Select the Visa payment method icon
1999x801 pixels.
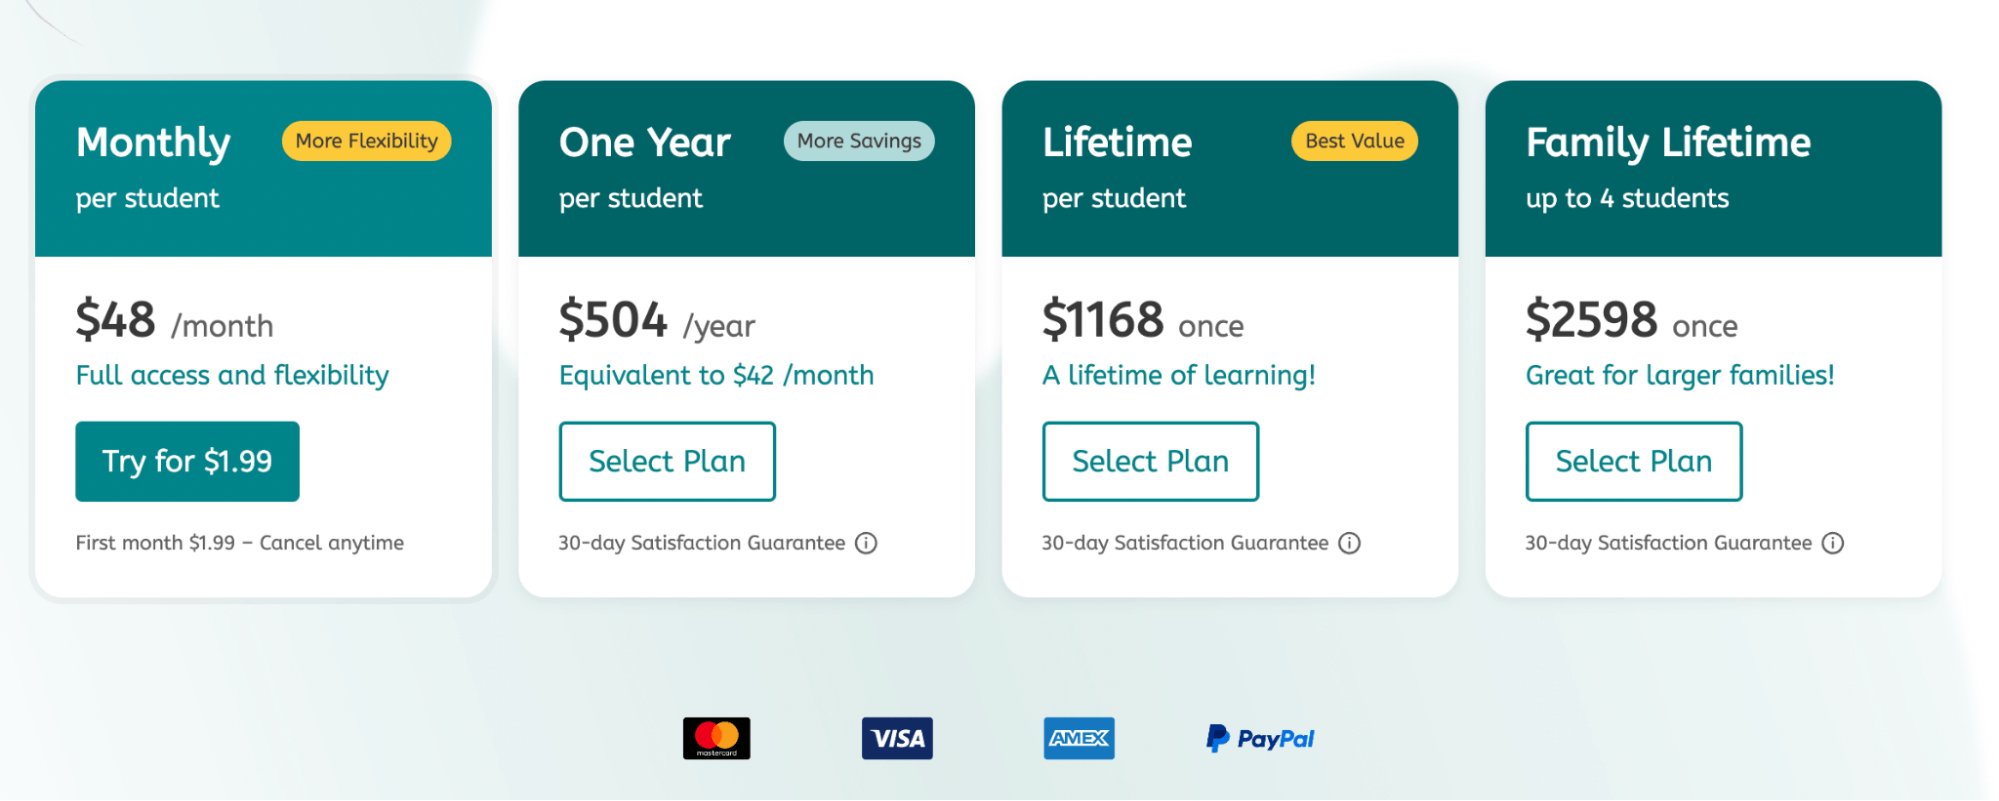(897, 738)
